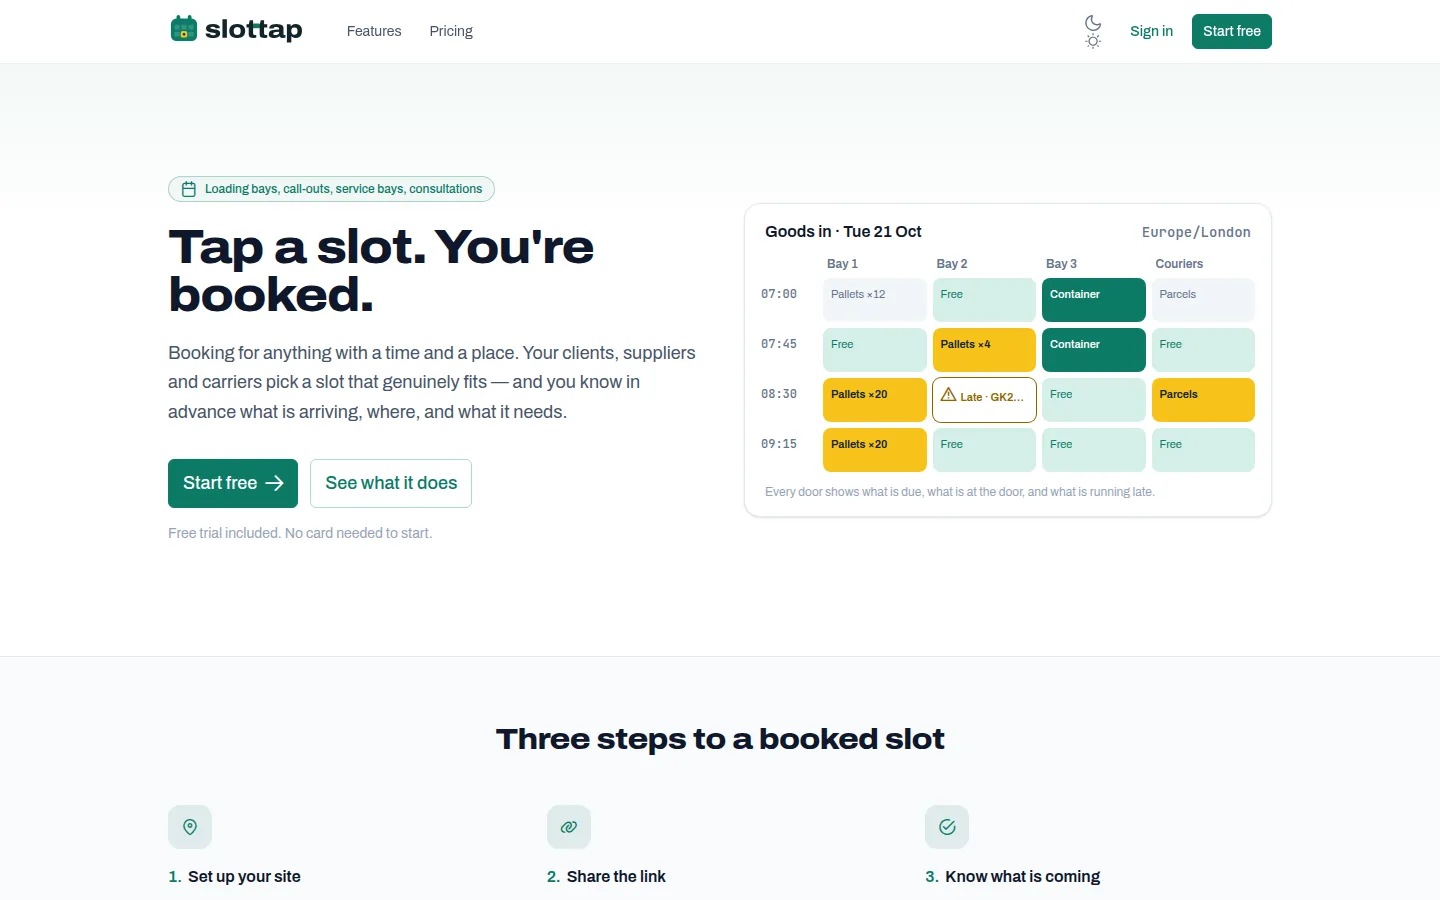The image size is (1440, 900).
Task: Click the chain link icon above Share the link
Action: [569, 827]
